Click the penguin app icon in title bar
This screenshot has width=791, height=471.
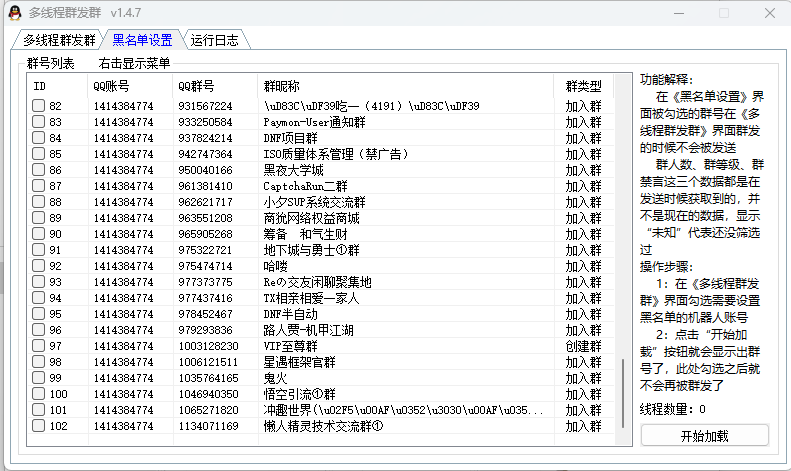[13, 13]
